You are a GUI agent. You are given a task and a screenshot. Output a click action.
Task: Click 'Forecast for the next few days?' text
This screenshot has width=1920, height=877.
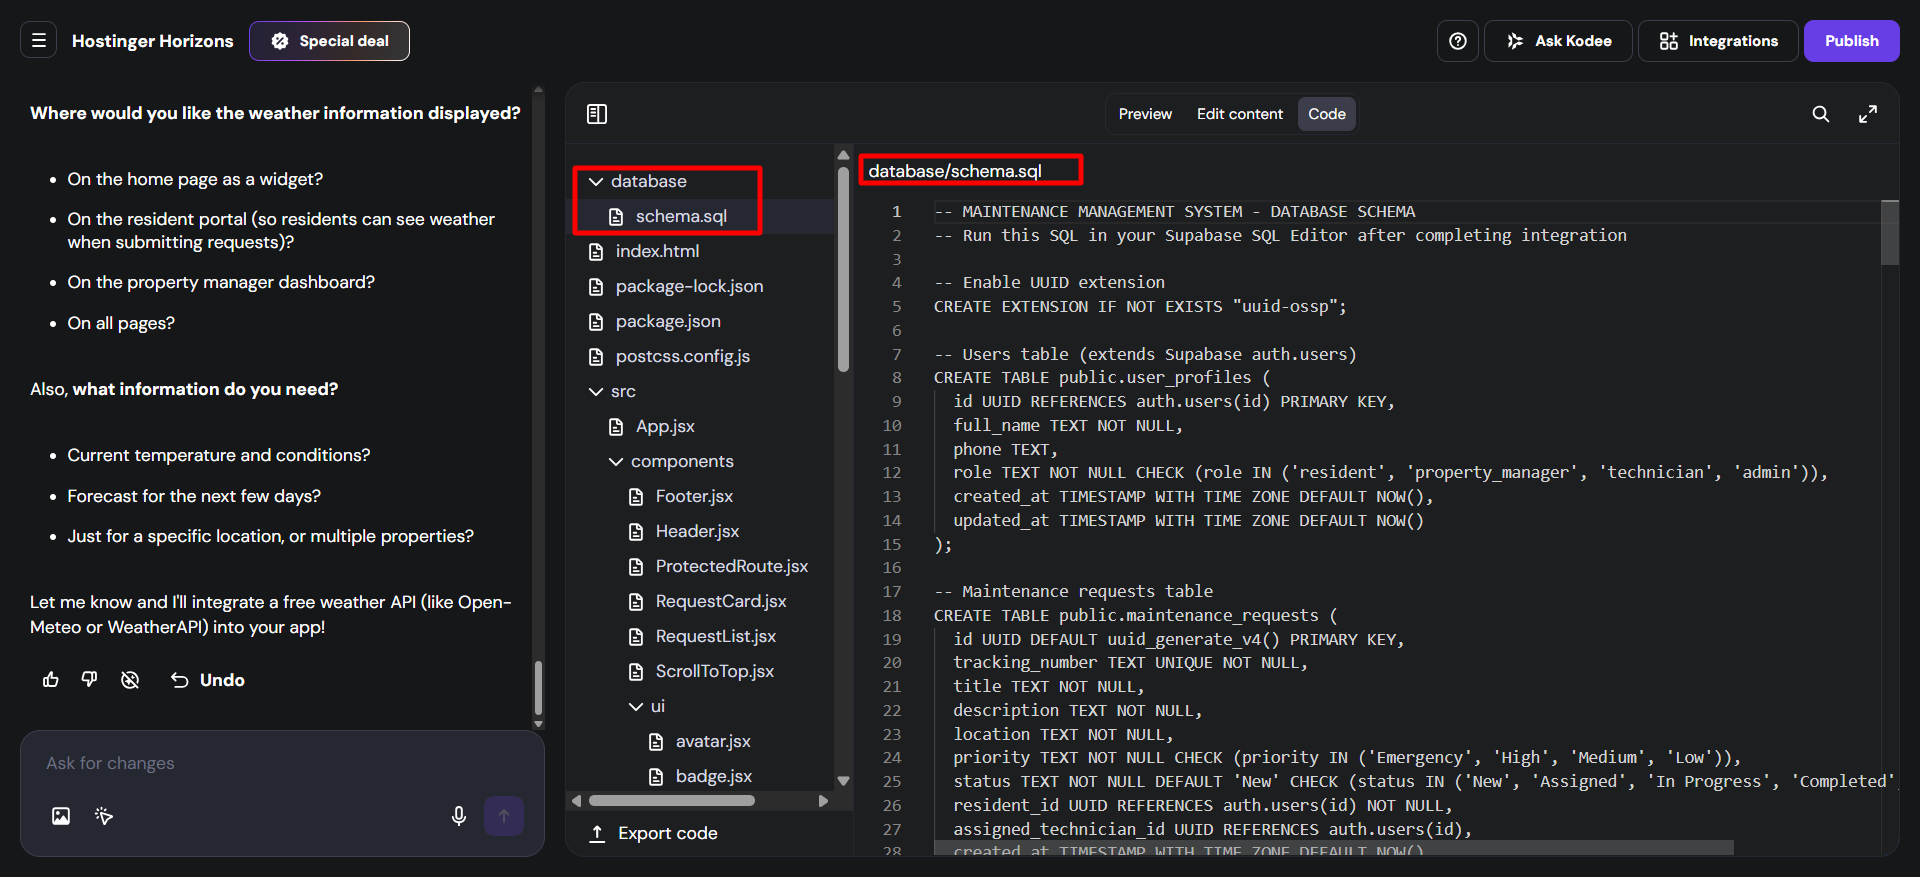click(194, 496)
